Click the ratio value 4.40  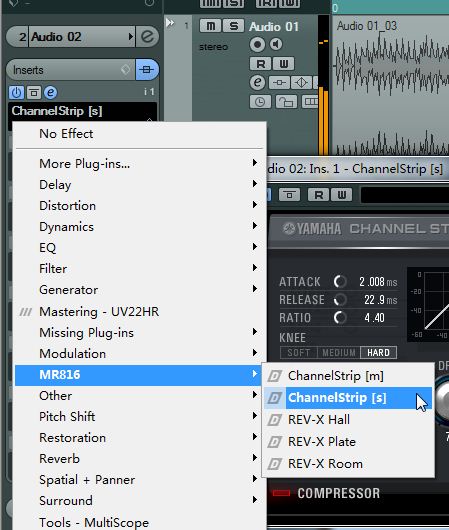(374, 318)
